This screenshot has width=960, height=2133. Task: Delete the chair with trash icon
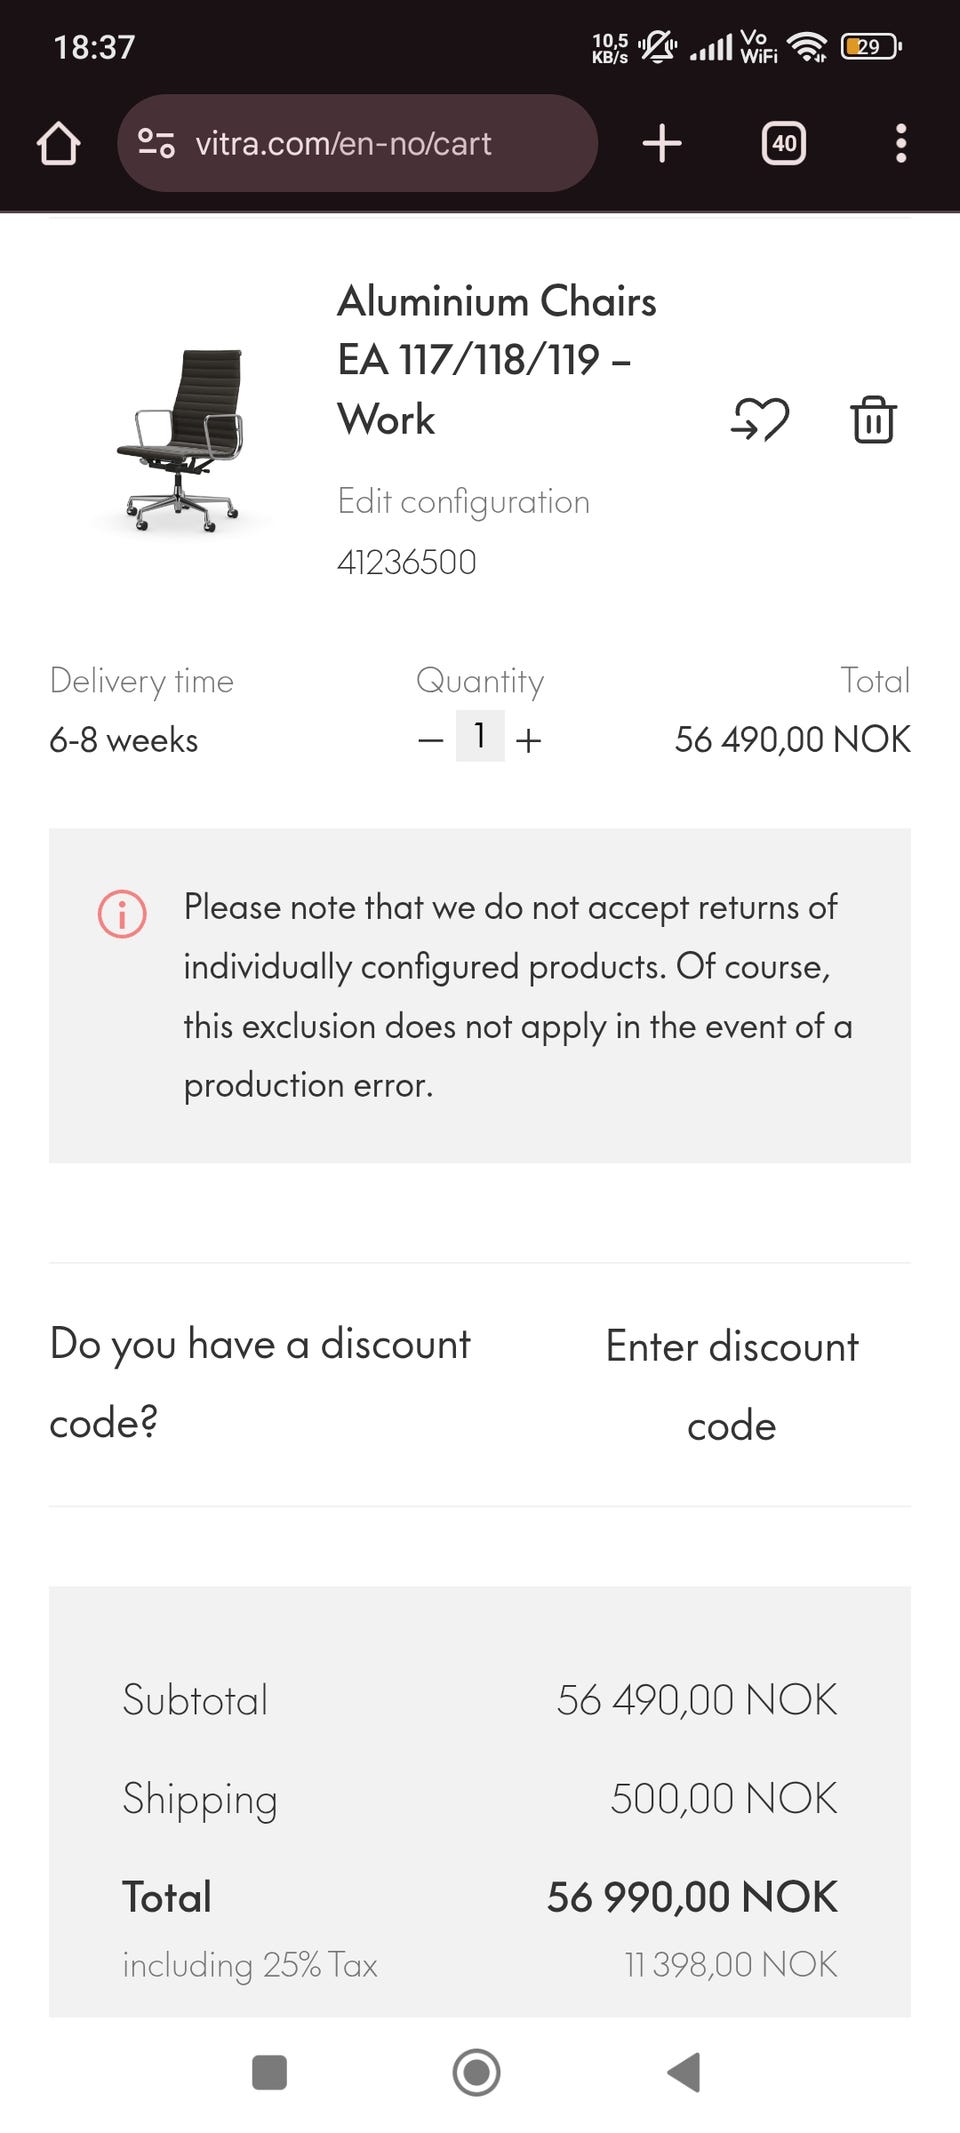(873, 420)
